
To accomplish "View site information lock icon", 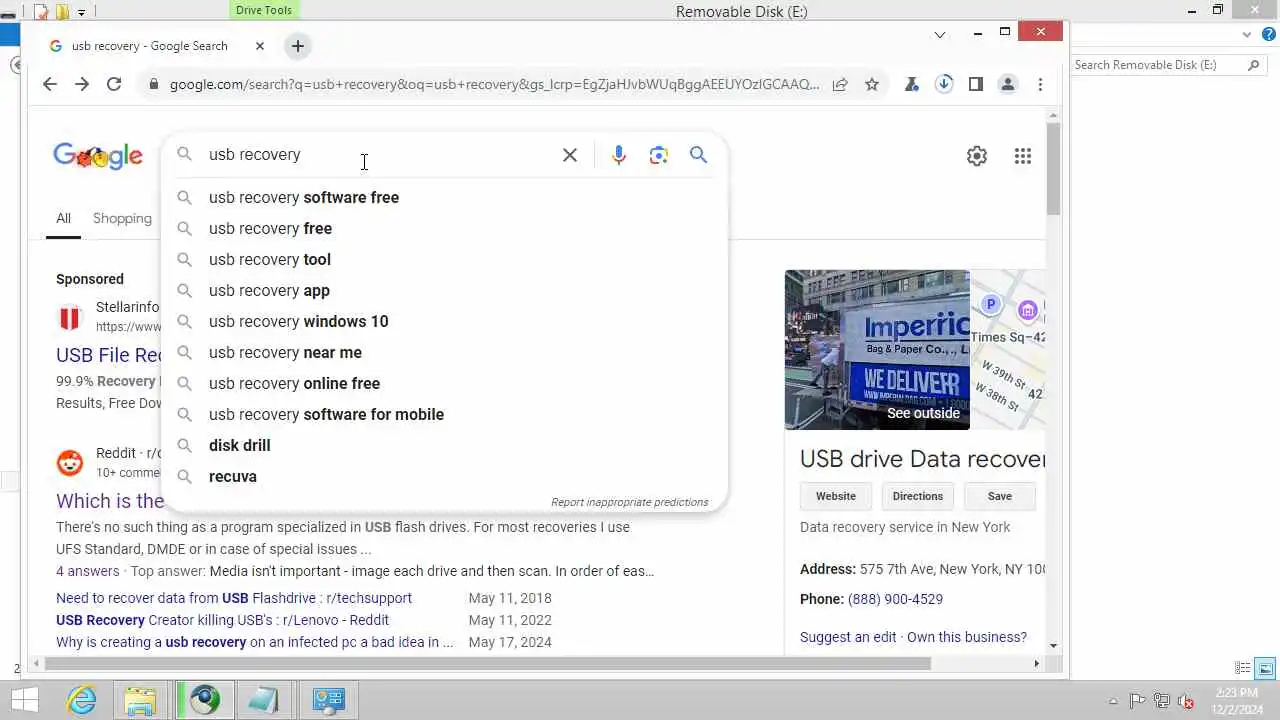I will [153, 84].
